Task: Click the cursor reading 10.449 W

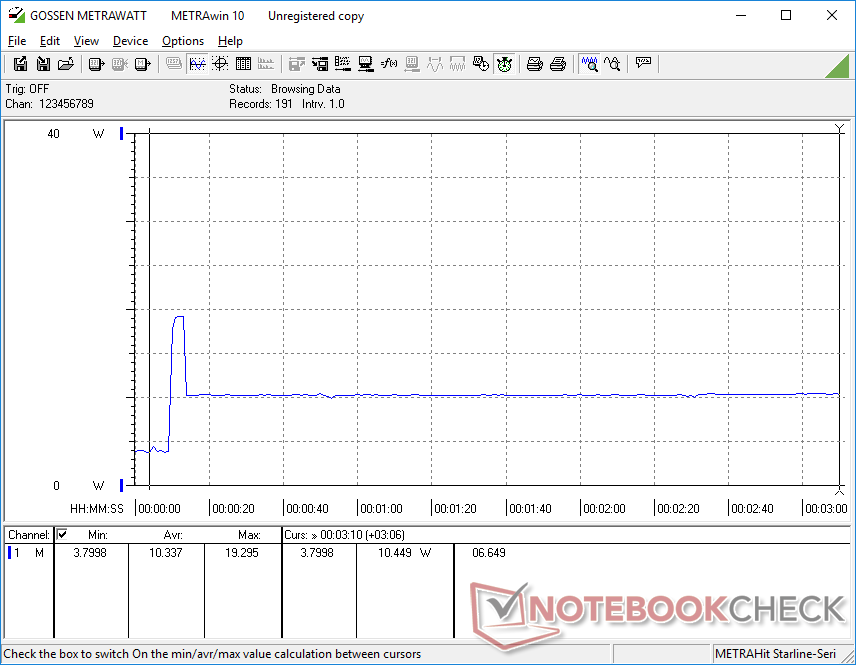Action: point(405,553)
